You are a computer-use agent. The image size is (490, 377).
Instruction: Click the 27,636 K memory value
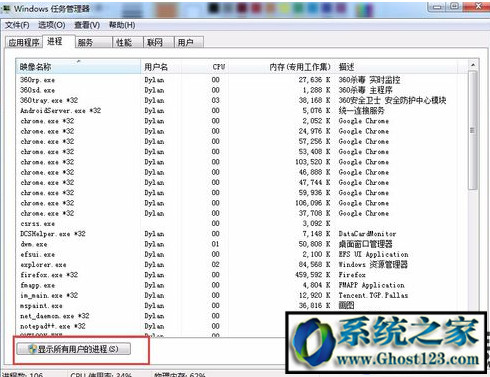pos(314,80)
